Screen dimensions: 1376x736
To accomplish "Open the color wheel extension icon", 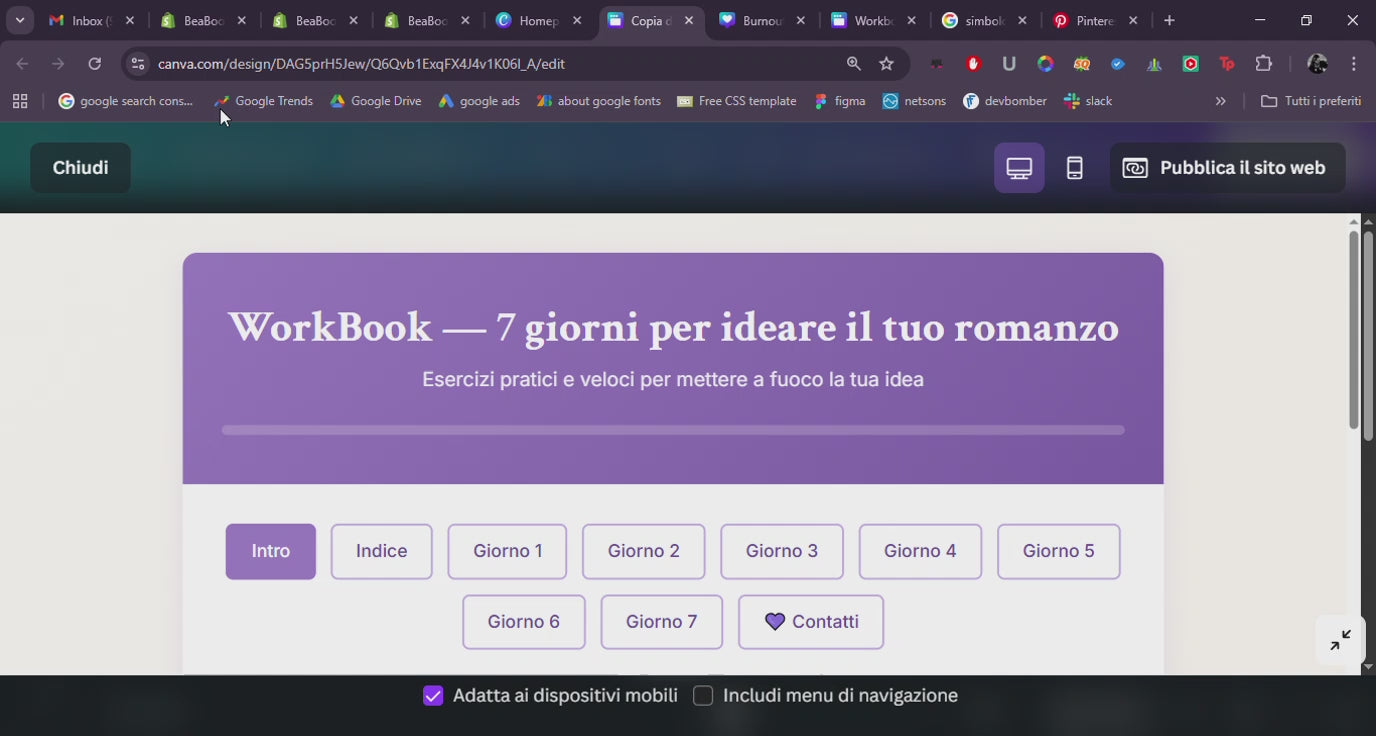I will [x=1044, y=63].
